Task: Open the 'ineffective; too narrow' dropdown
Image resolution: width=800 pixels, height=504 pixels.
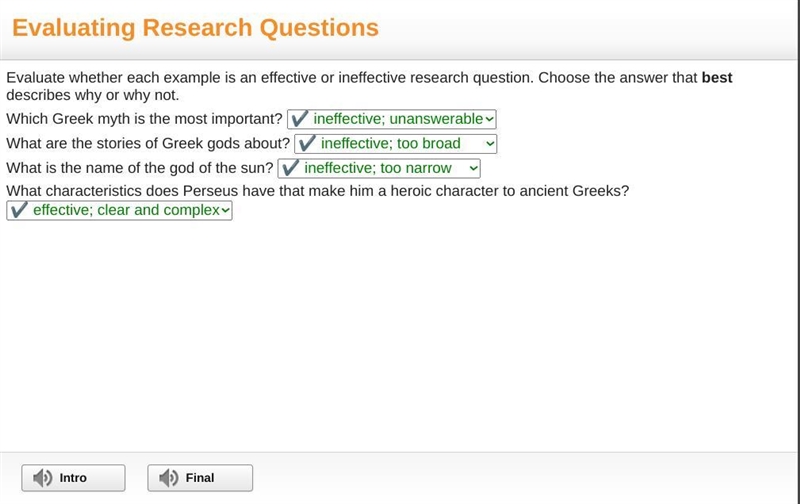Action: click(379, 168)
